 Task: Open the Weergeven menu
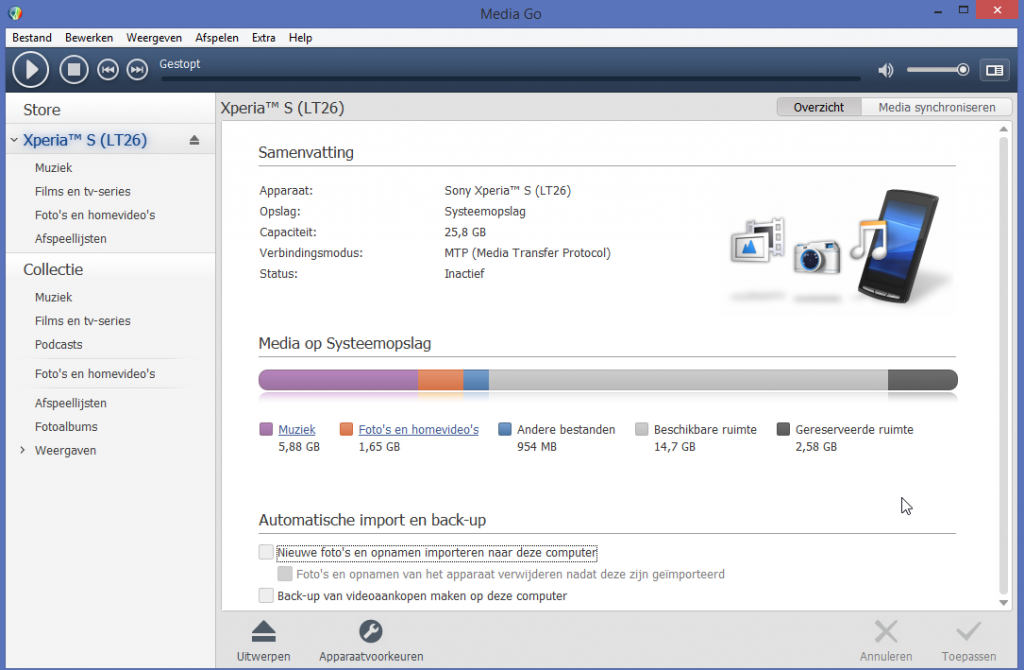154,38
